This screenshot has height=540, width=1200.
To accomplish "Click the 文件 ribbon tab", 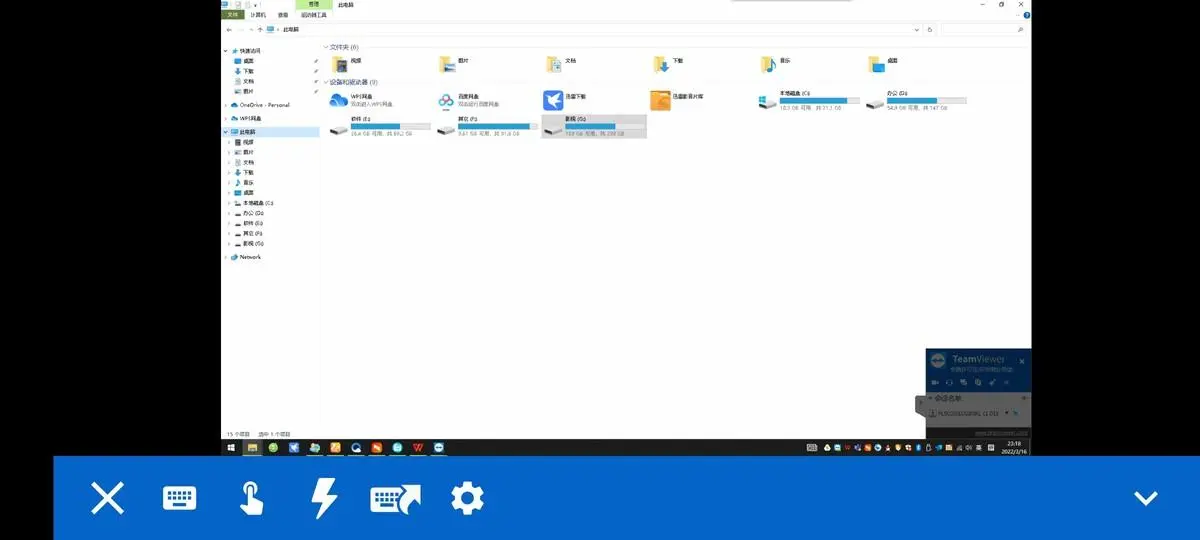I will [232, 15].
